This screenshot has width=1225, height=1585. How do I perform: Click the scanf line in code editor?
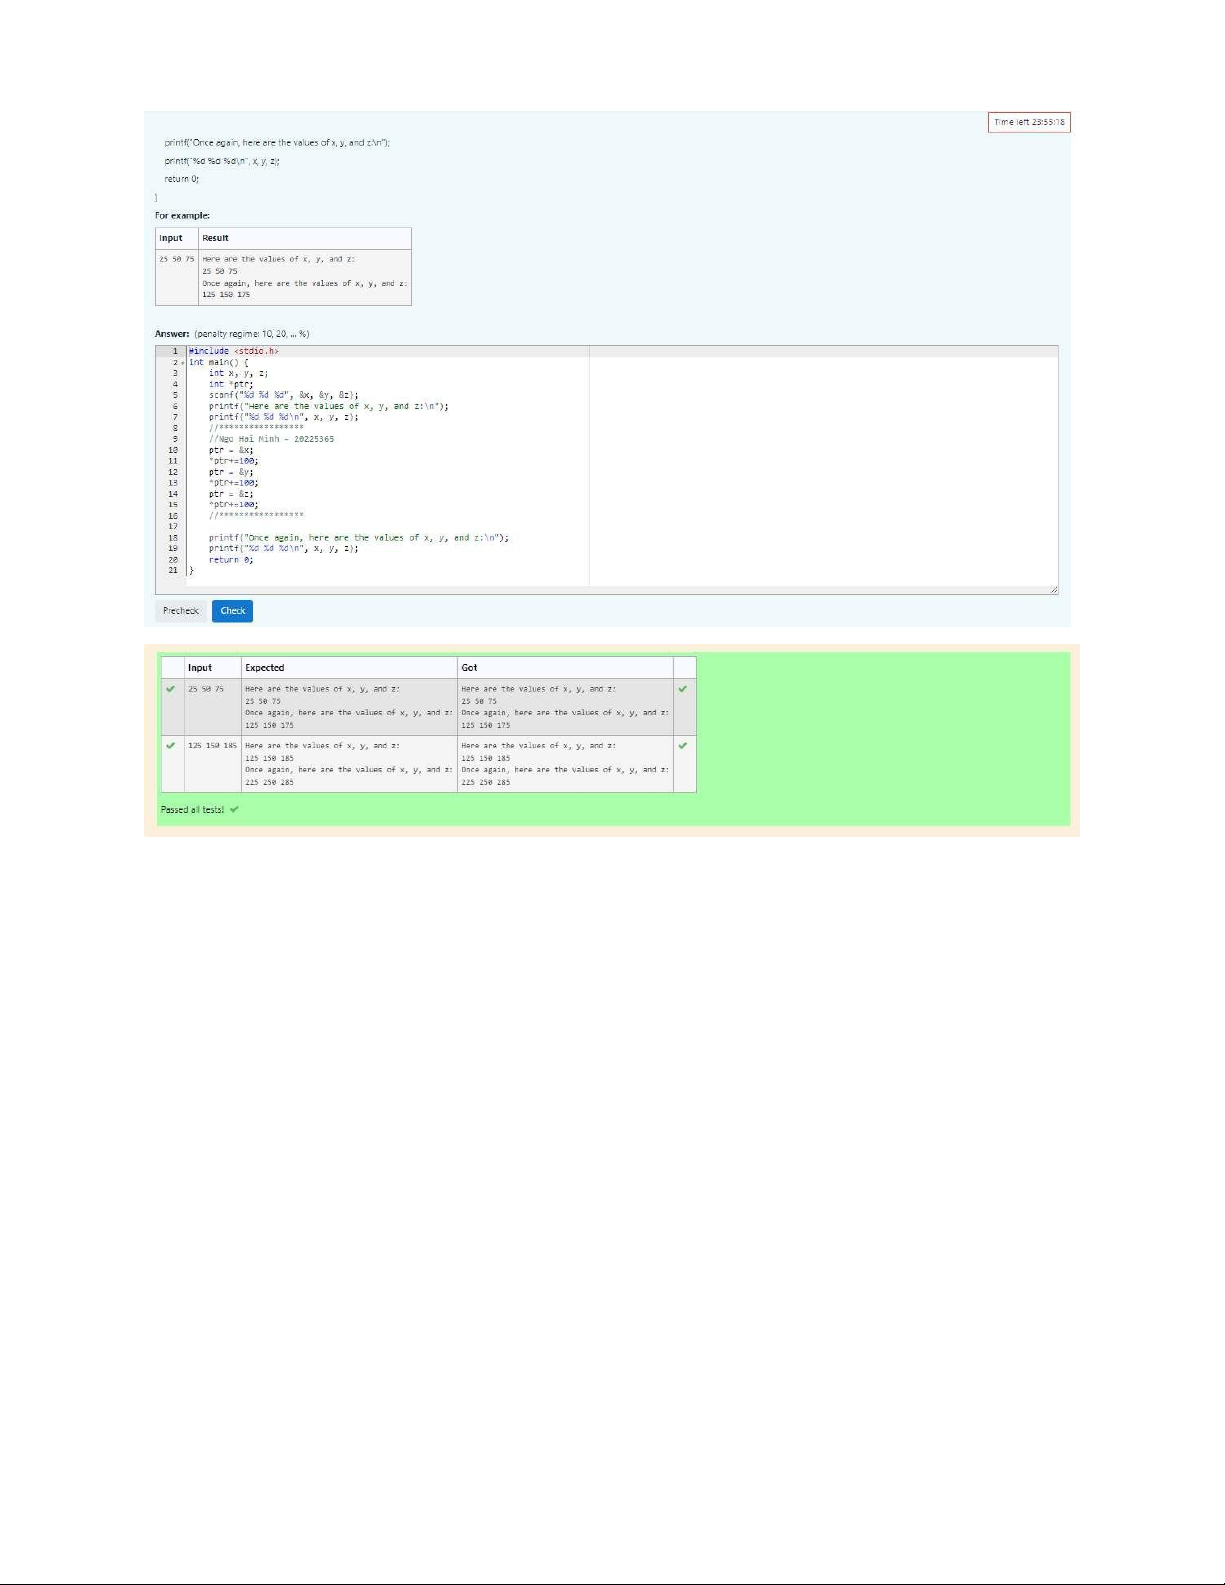pyautogui.click(x=283, y=395)
